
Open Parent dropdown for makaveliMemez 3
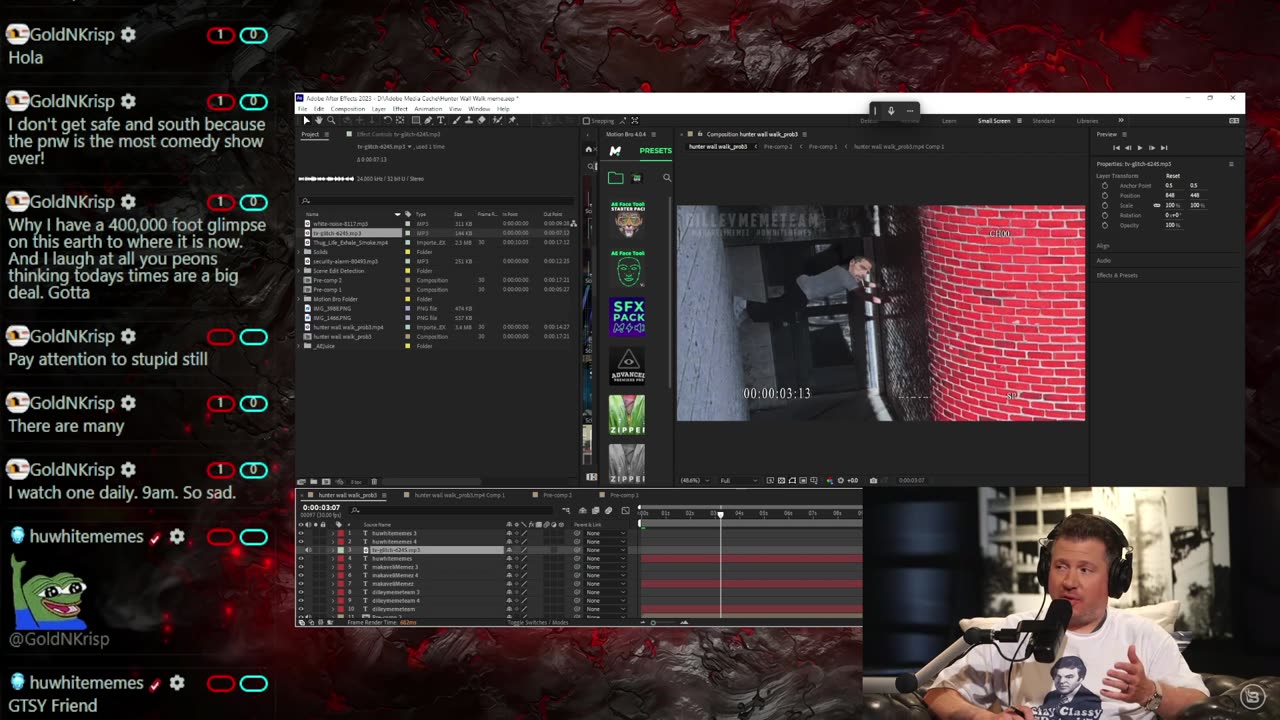pyautogui.click(x=605, y=567)
